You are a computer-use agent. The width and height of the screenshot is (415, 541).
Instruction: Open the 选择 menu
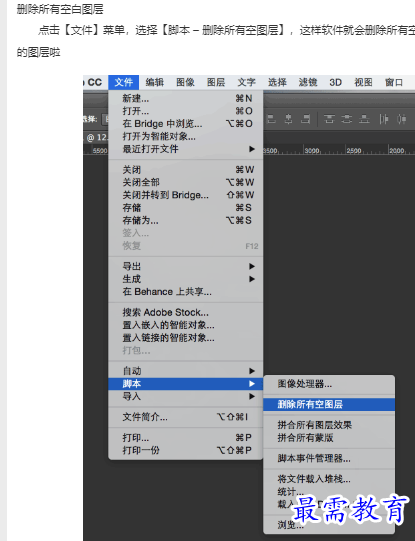coord(277,82)
